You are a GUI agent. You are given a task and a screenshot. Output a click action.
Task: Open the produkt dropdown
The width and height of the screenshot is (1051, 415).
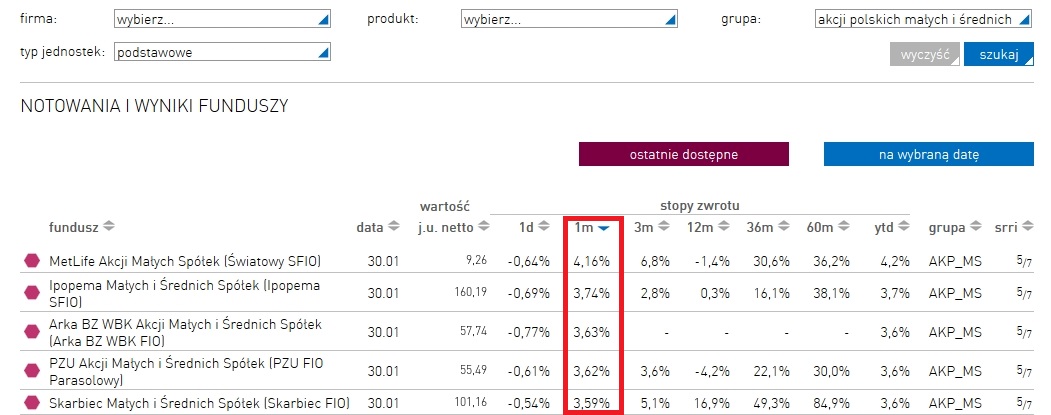569,19
